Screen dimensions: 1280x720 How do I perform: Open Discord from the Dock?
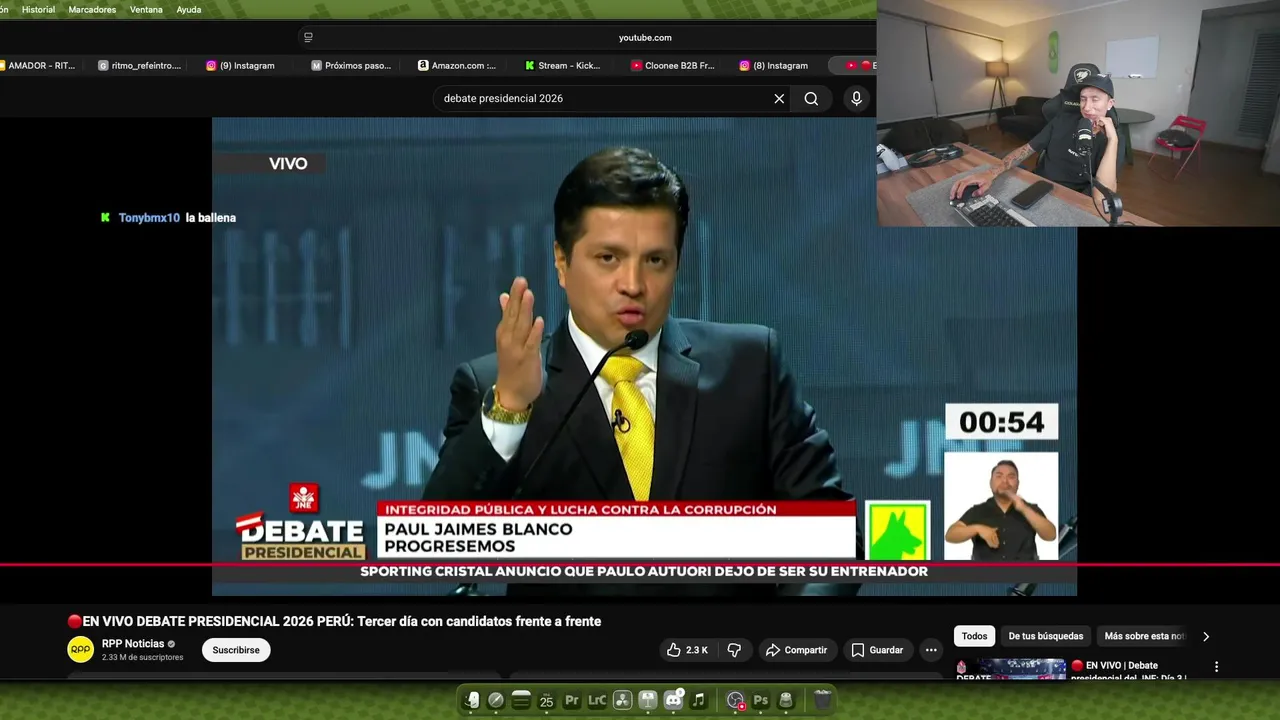tap(673, 700)
